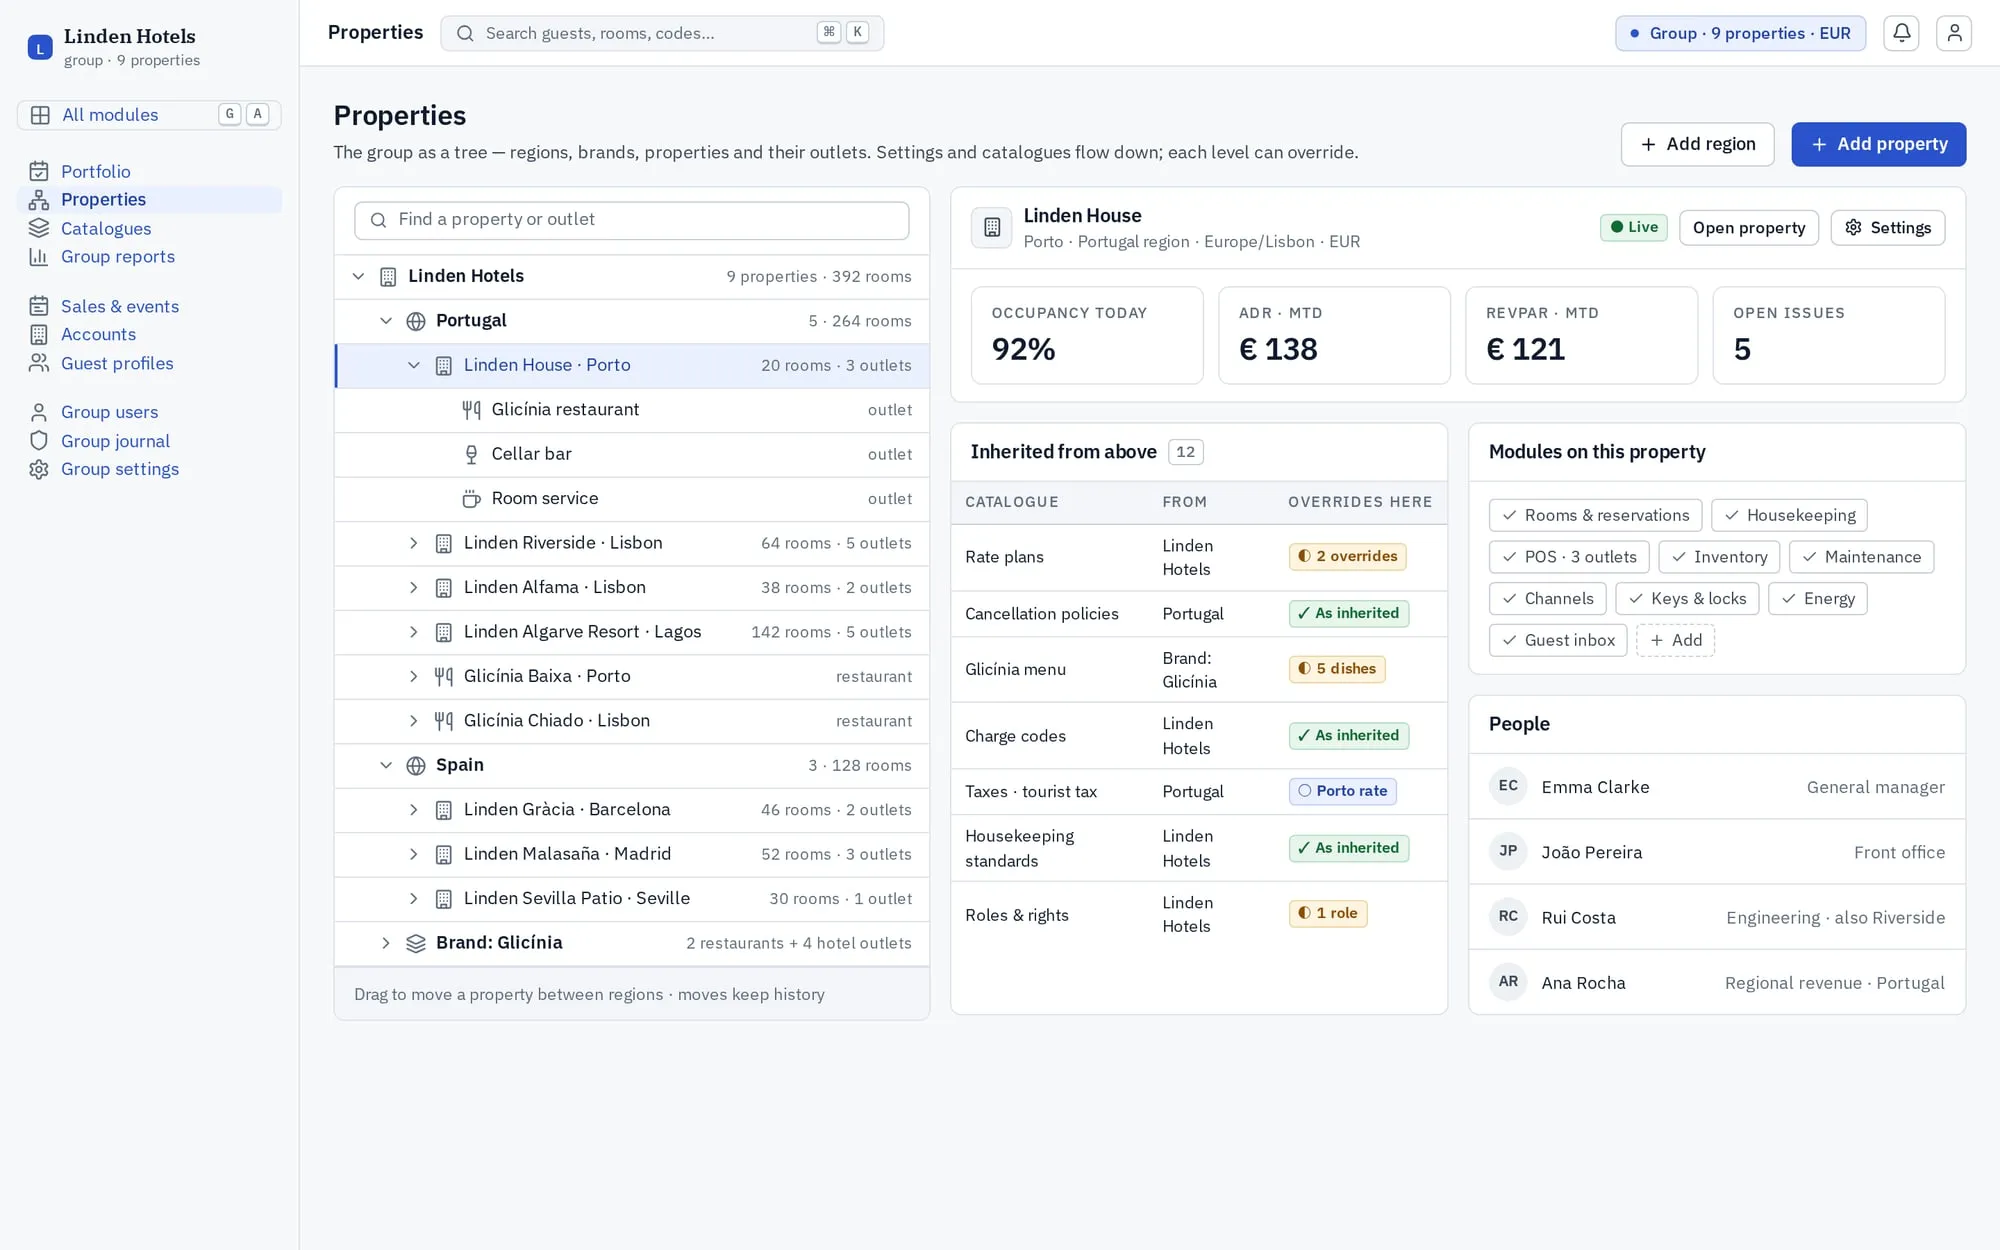This screenshot has width=2000, height=1250.
Task: Toggle the Guest inbox module chip
Action: (x=1558, y=640)
